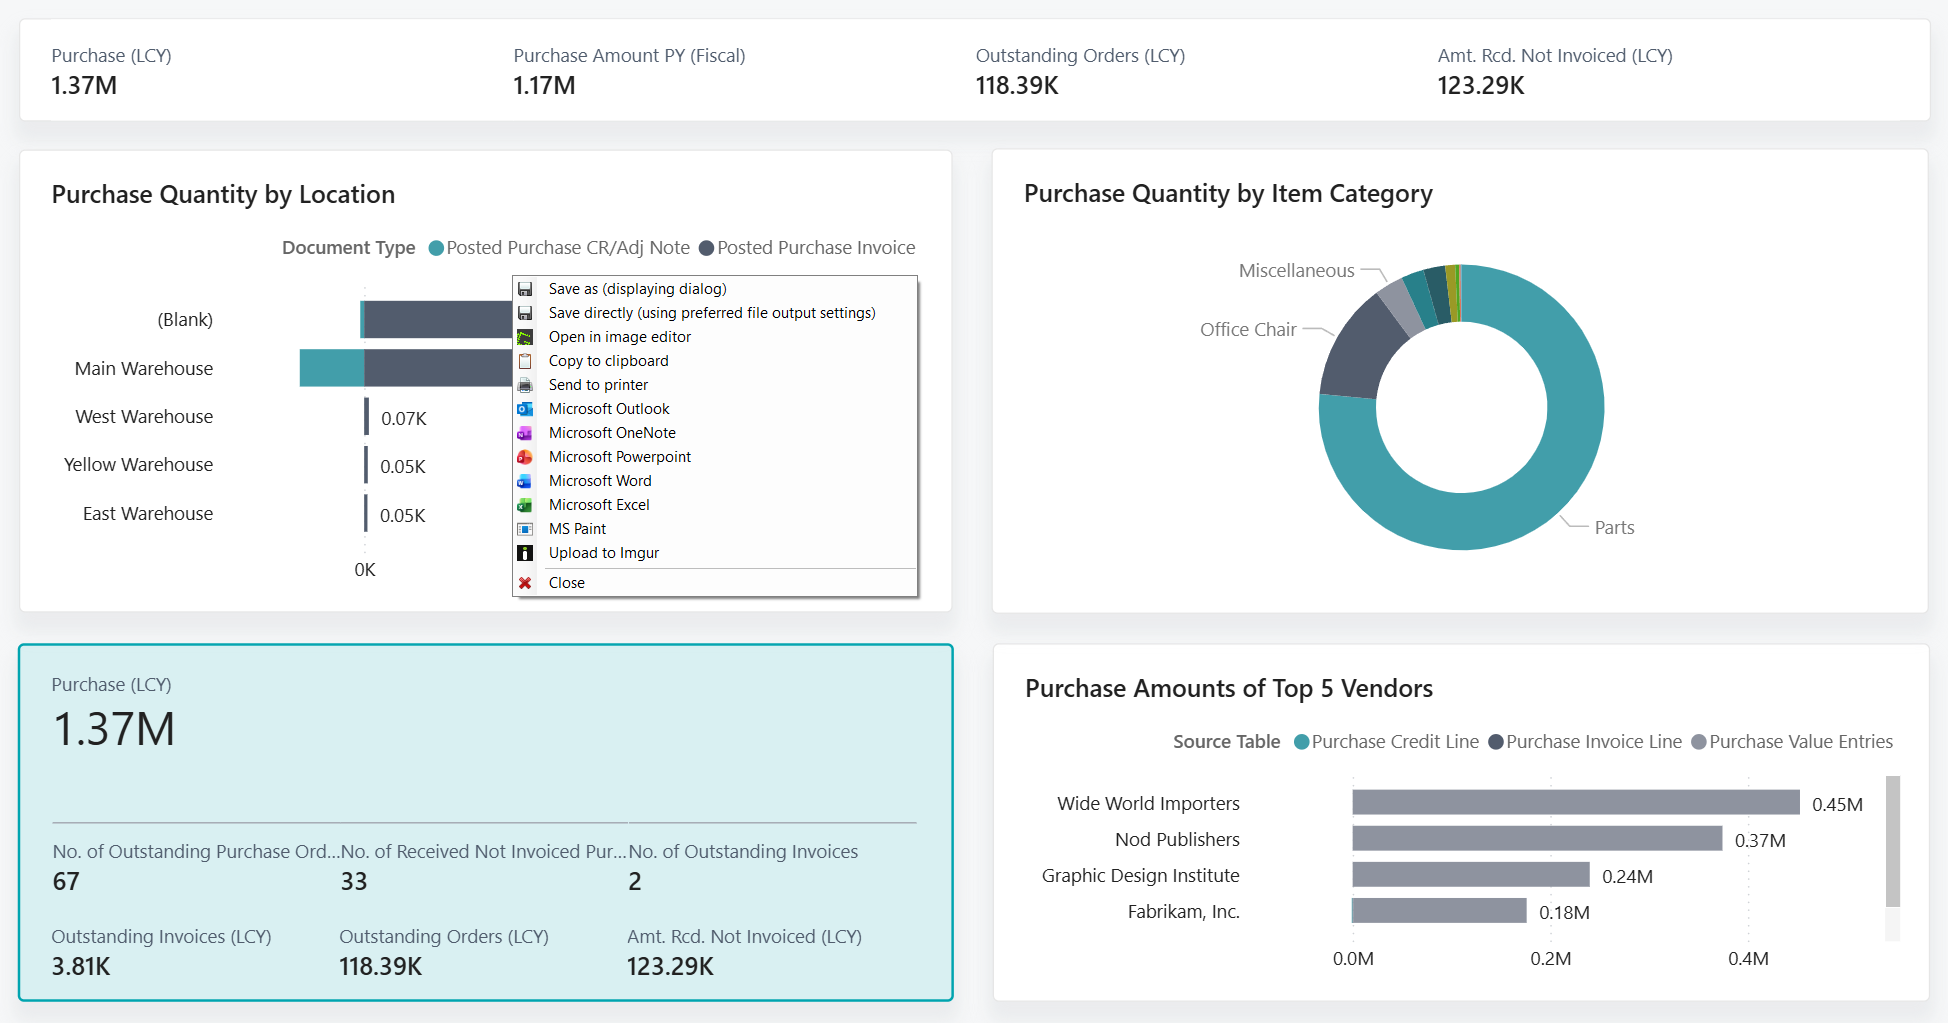Toggle Posted Purchase CR/Adj Note legend marker
The image size is (1948, 1023).
436,248
